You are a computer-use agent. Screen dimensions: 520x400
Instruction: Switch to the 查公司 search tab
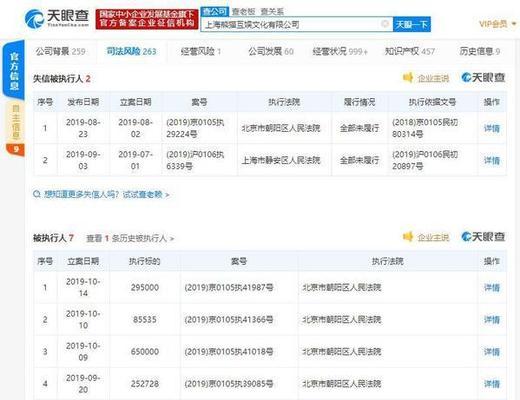tap(214, 12)
